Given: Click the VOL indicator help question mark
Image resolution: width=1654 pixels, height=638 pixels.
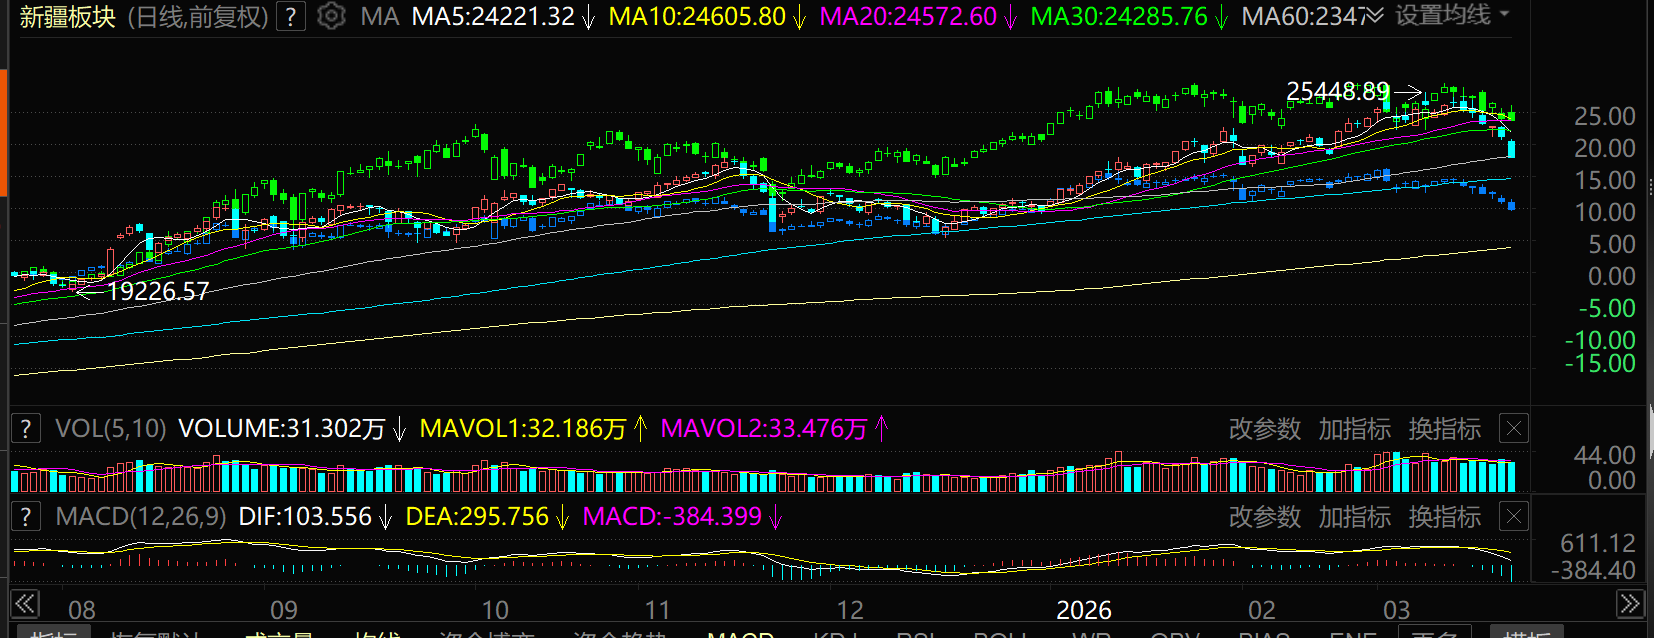Looking at the screenshot, I should coord(26,429).
